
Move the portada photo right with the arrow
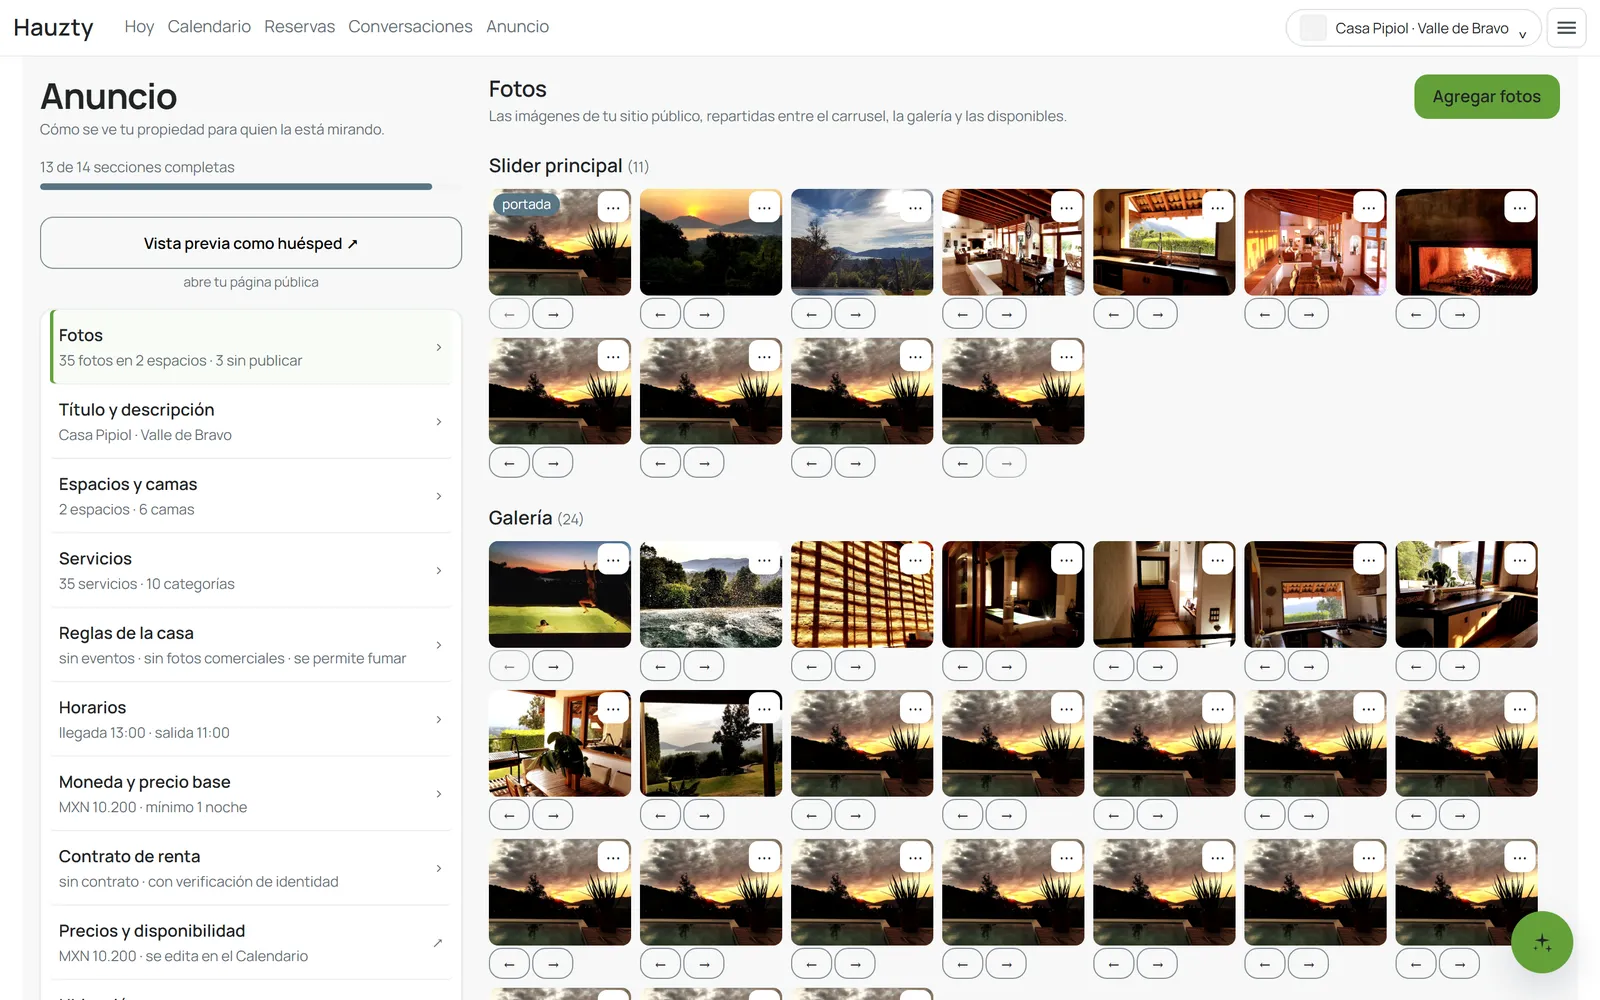click(553, 314)
